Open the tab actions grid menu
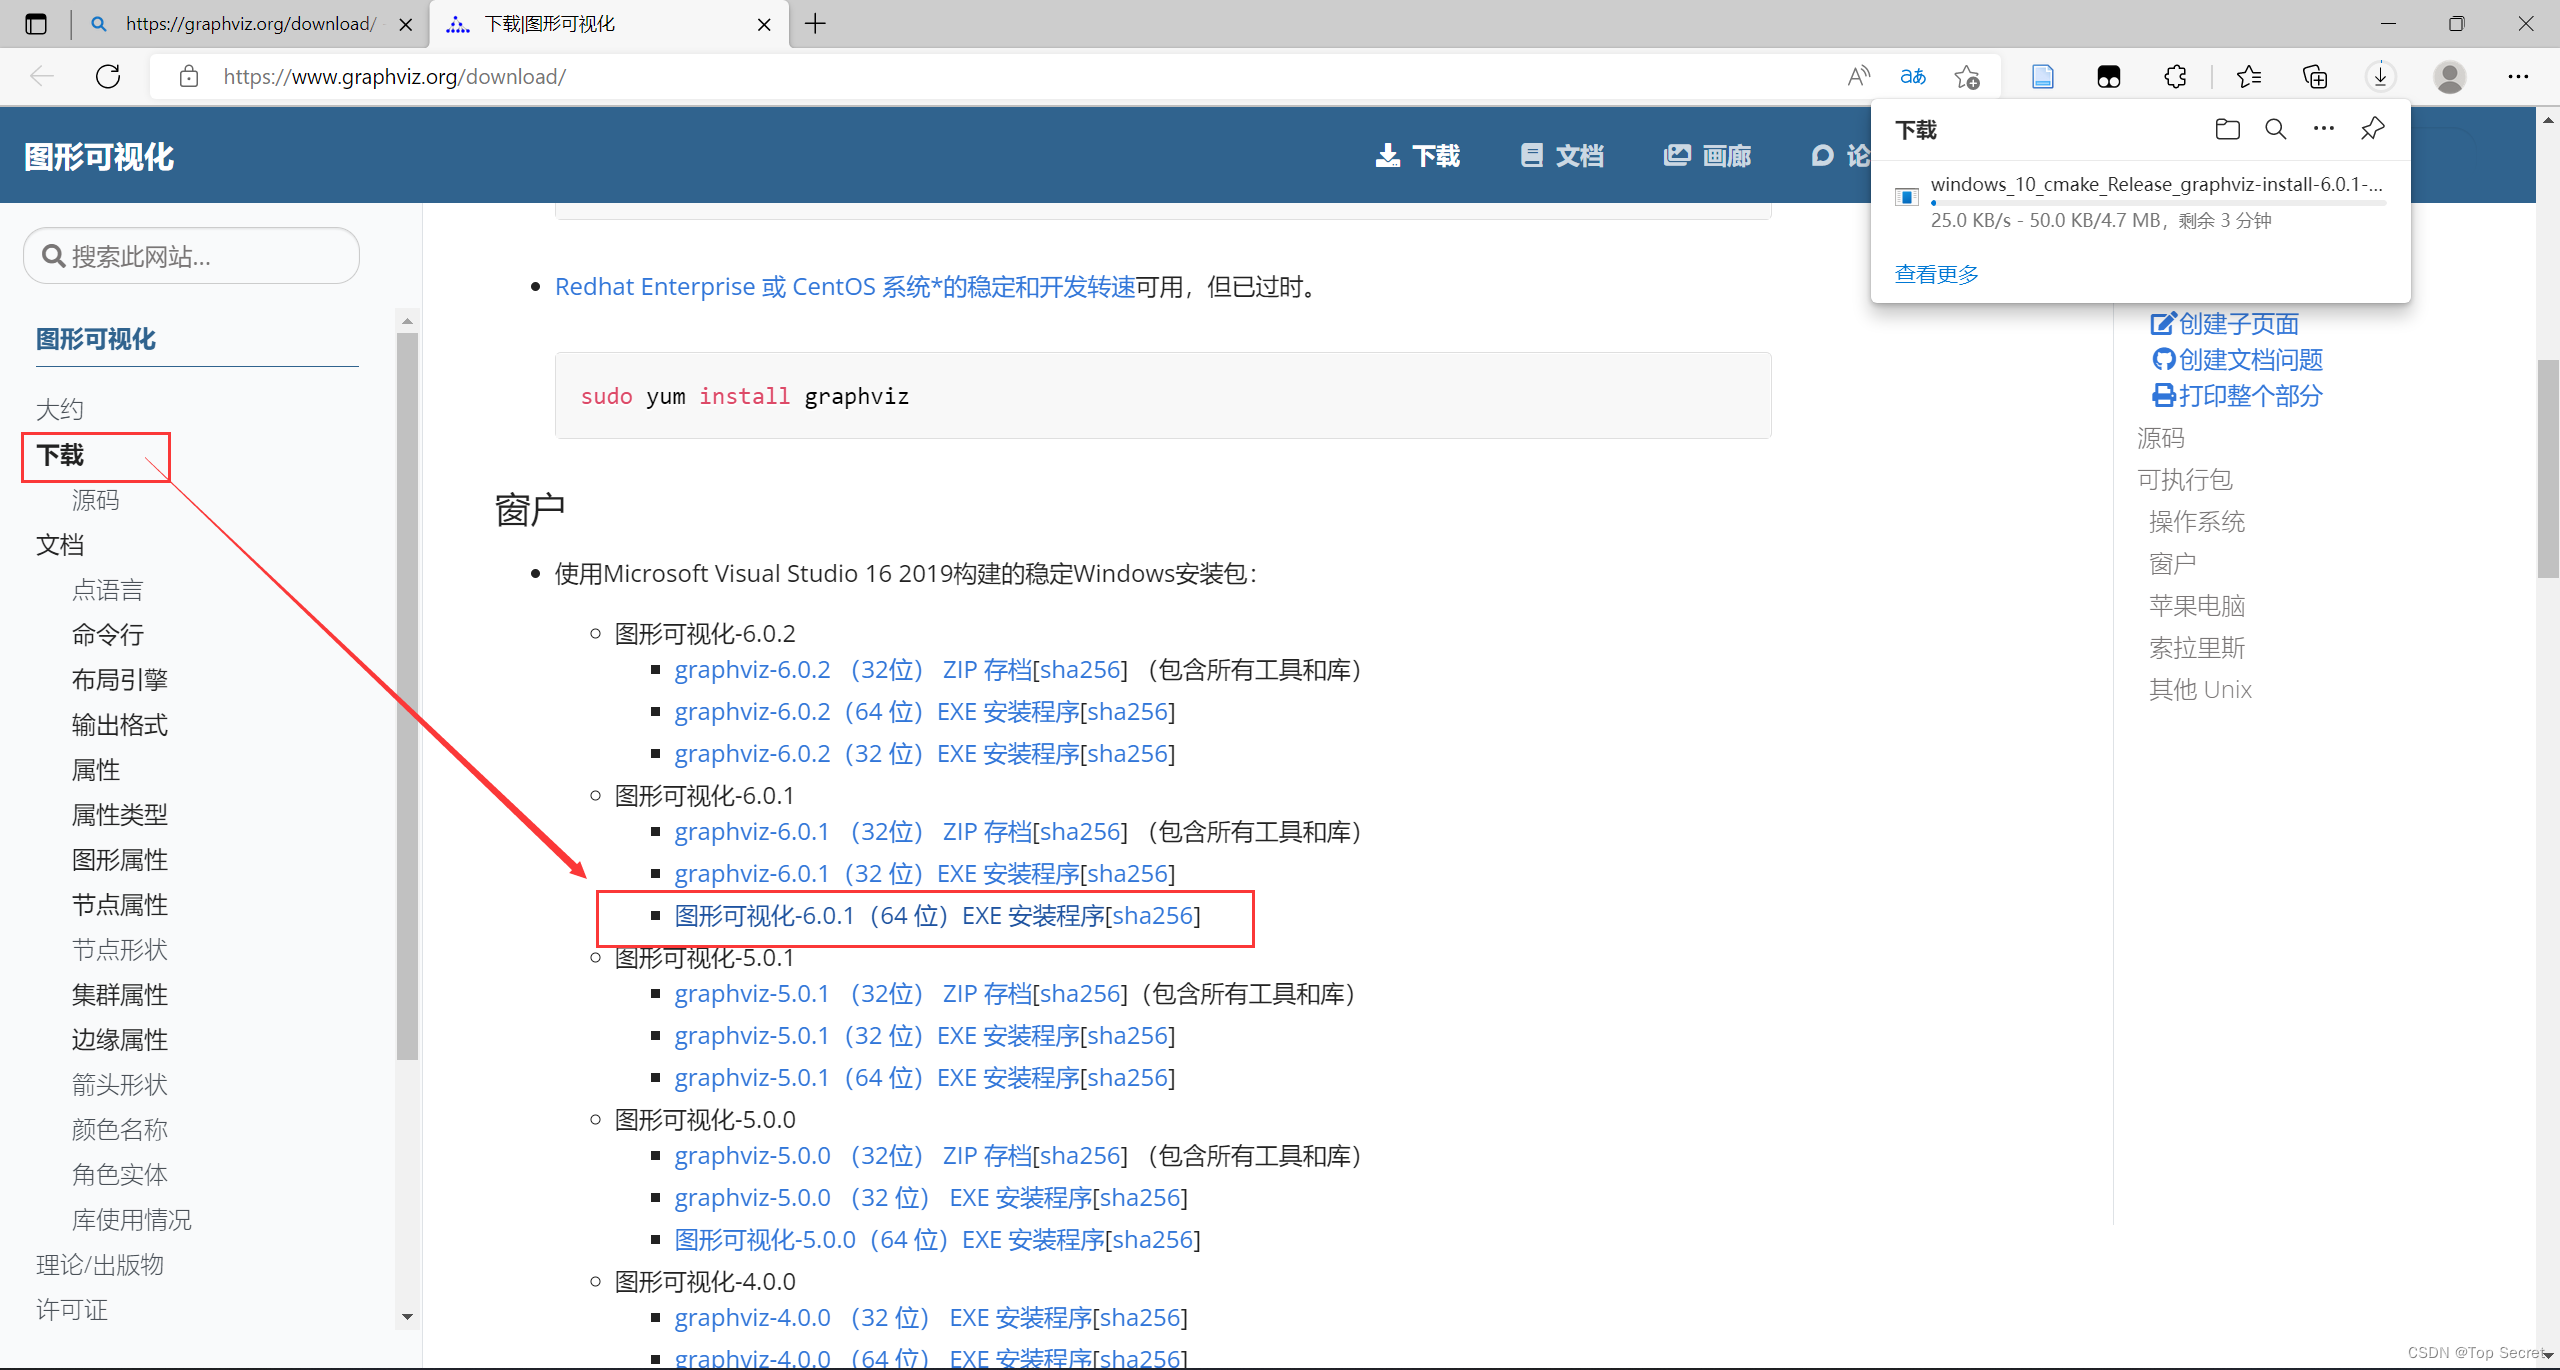This screenshot has height=1370, width=2560. click(36, 23)
